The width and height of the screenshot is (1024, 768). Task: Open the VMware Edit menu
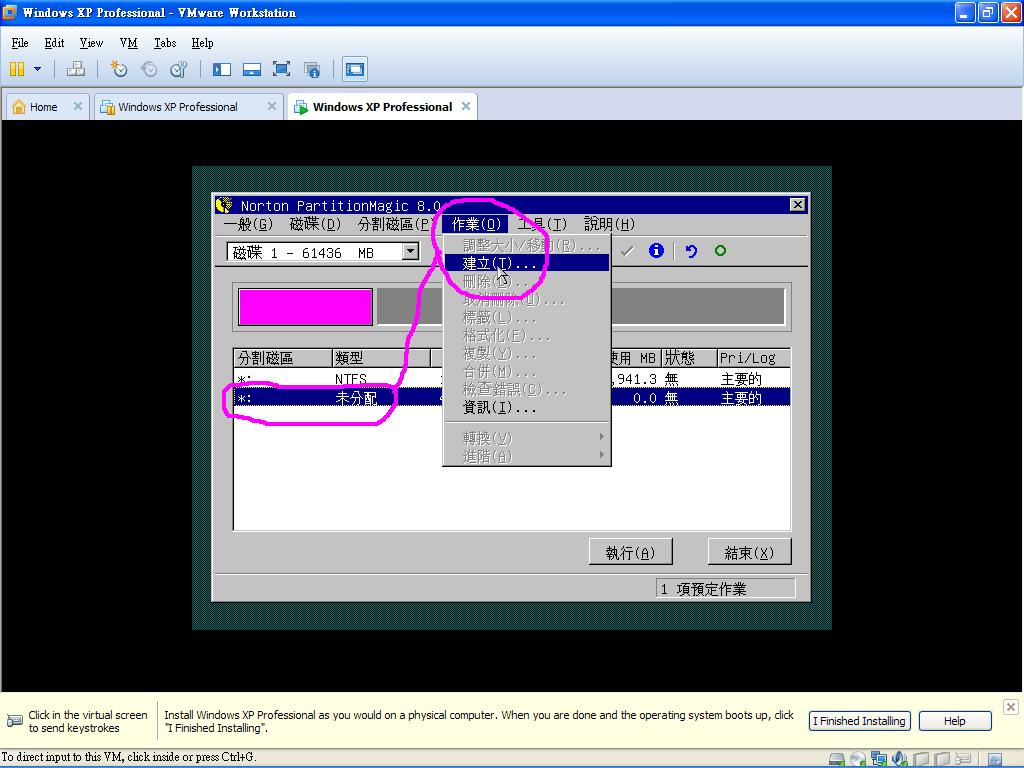(54, 43)
